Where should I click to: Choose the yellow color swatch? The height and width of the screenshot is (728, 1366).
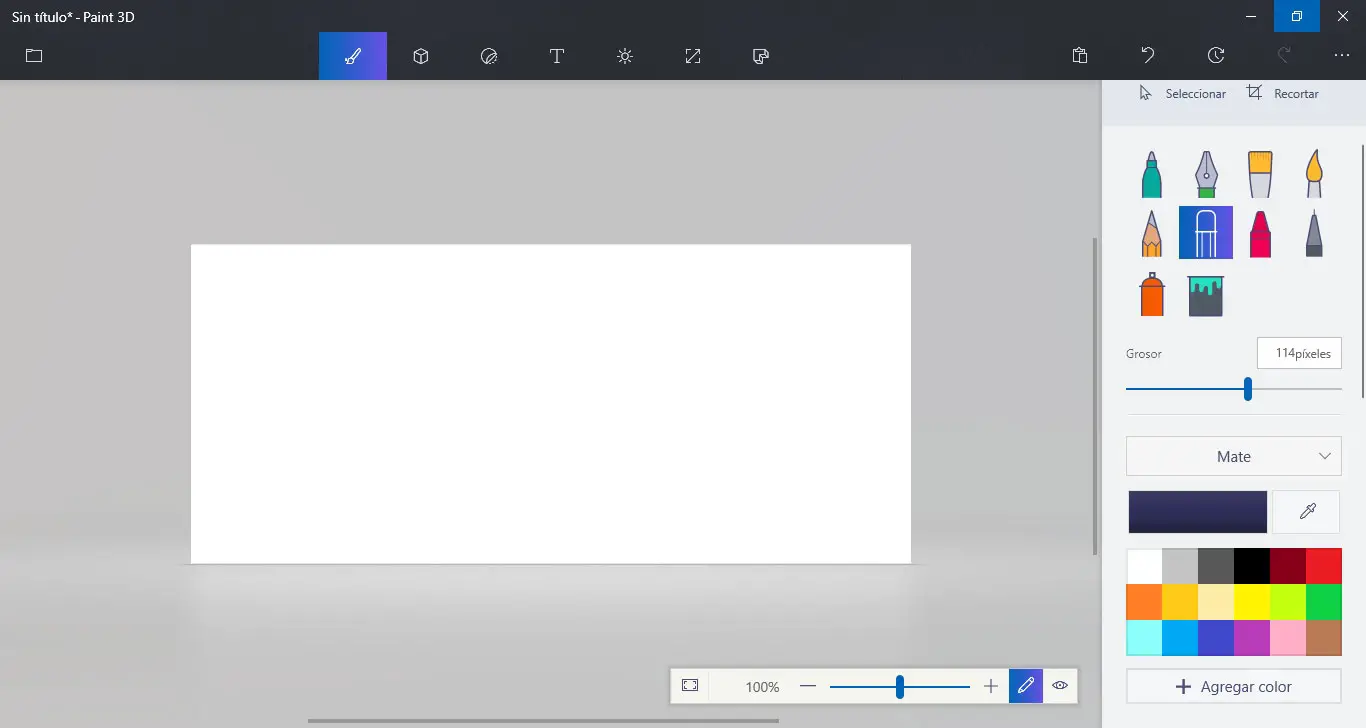pyautogui.click(x=1252, y=602)
